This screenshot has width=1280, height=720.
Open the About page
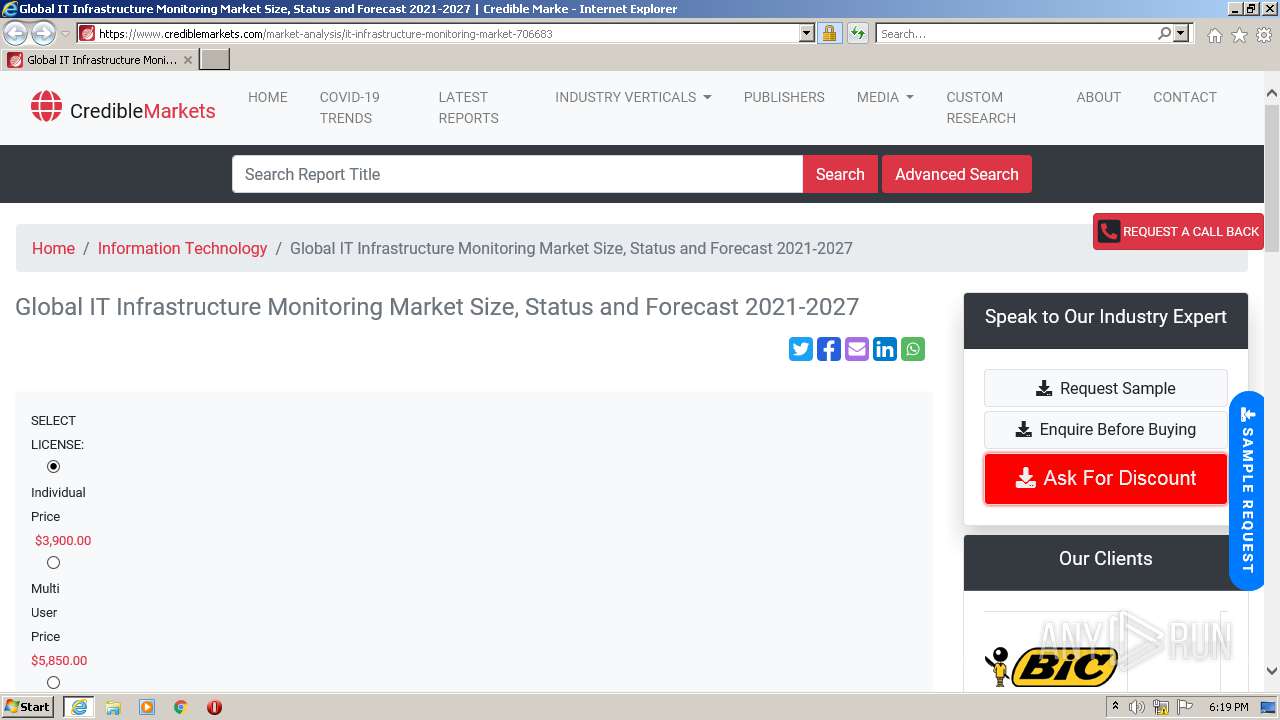pos(1098,97)
